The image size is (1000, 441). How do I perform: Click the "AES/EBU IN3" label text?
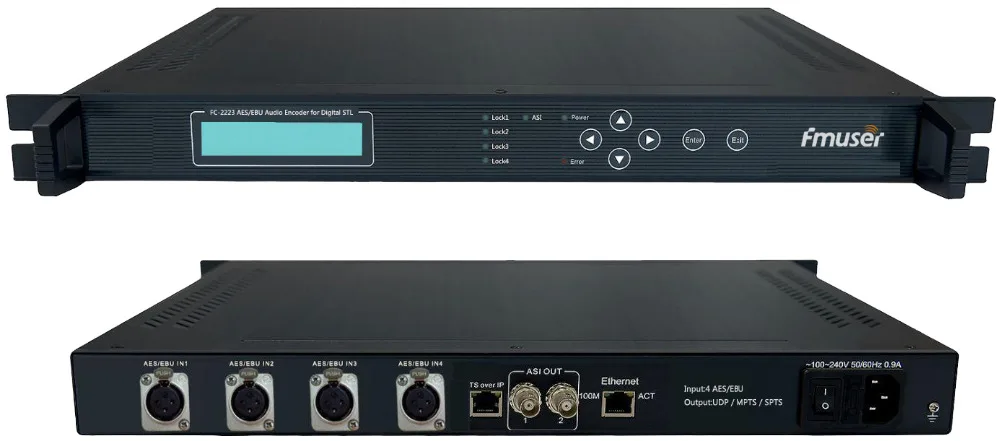[x=334, y=364]
